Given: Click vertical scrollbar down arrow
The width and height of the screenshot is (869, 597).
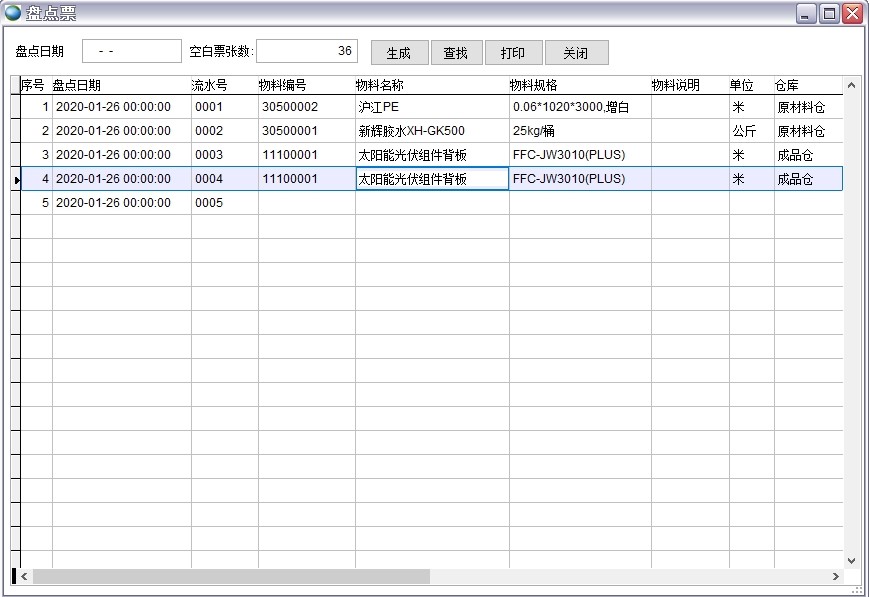Looking at the screenshot, I should tap(851, 560).
